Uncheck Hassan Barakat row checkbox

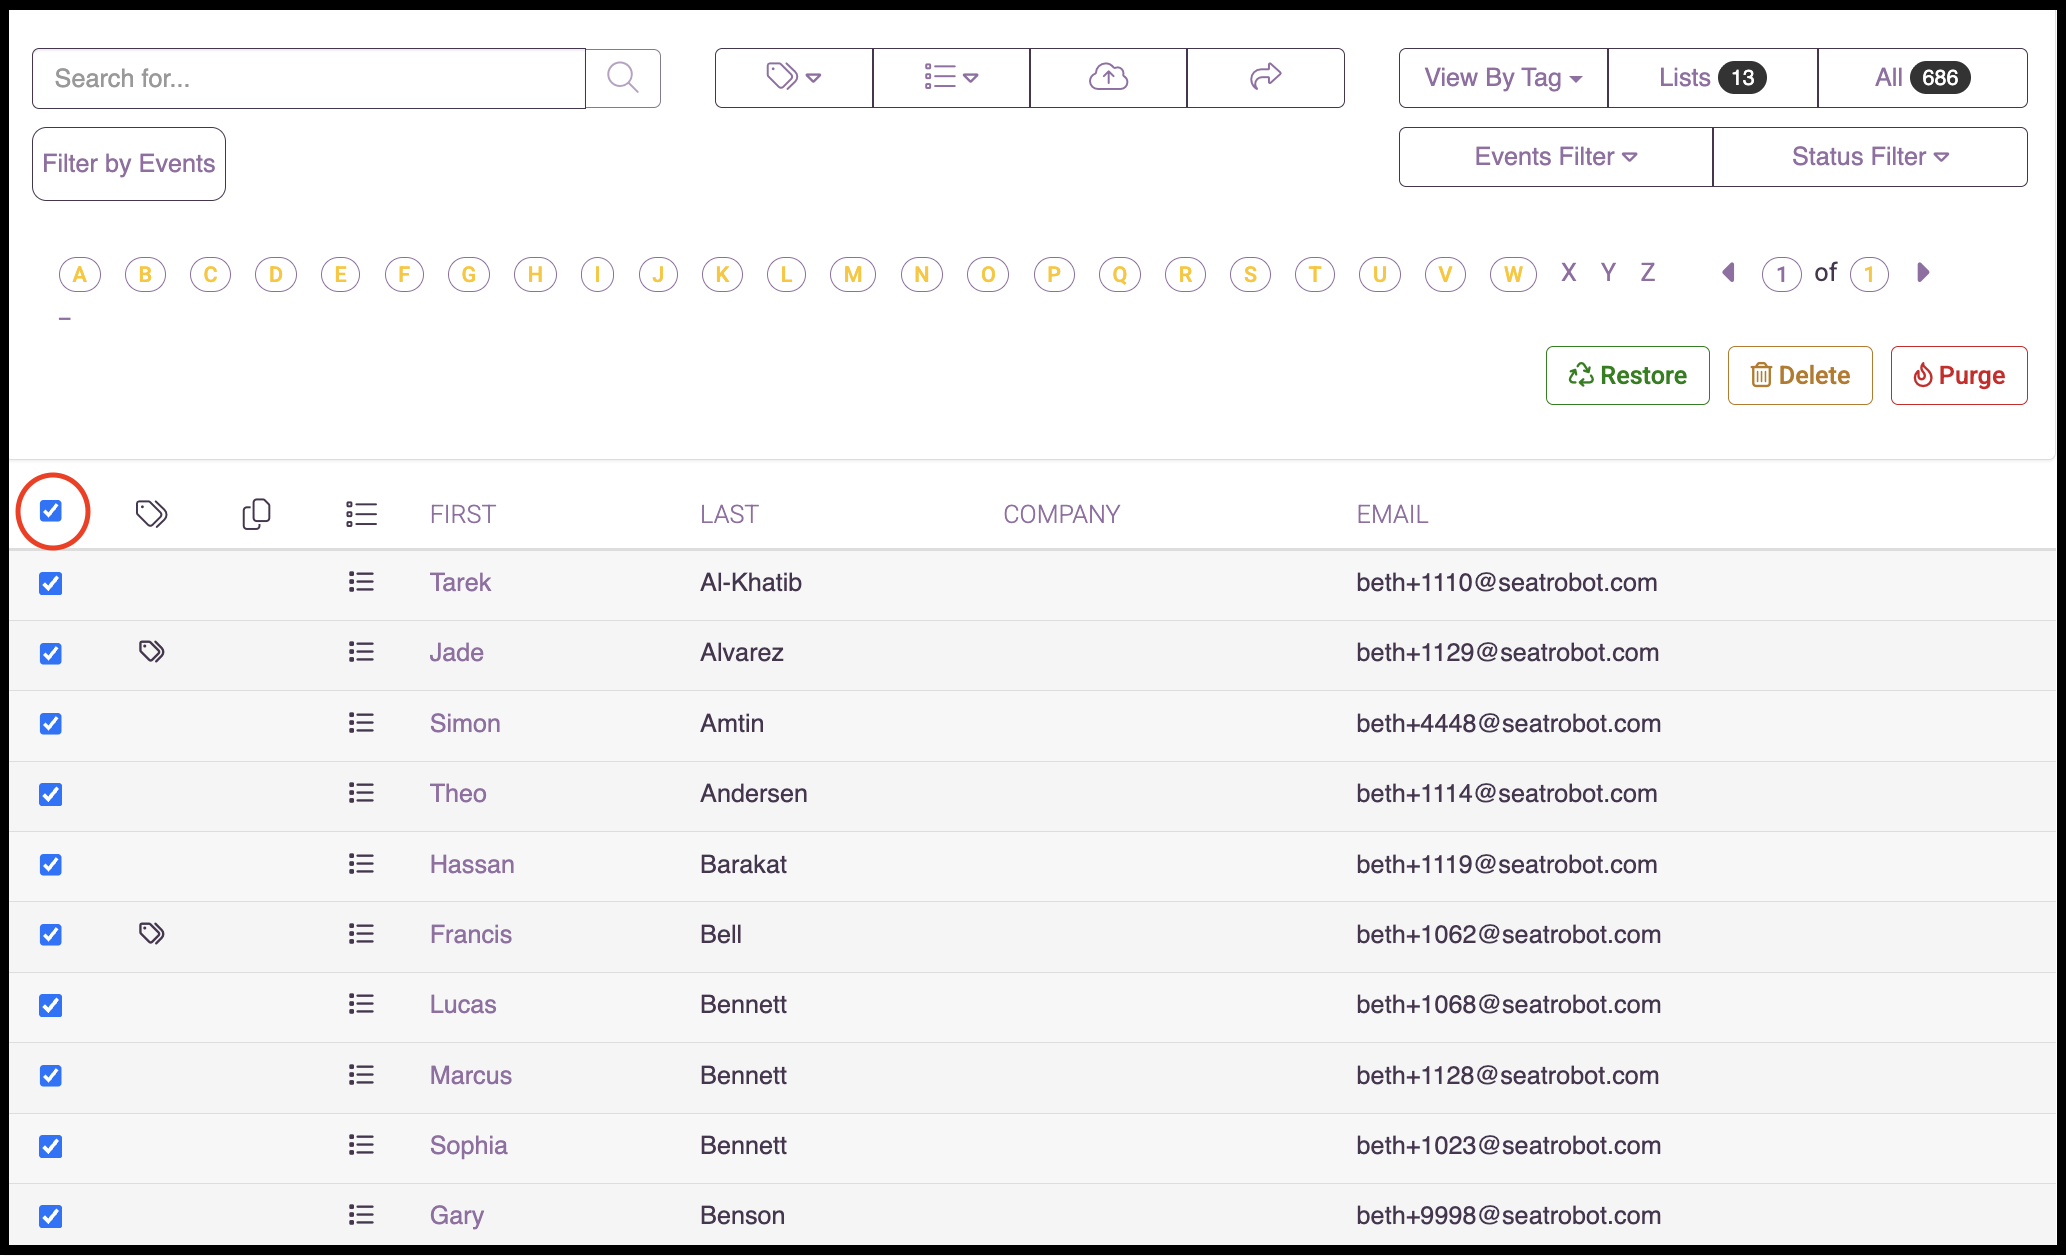(51, 864)
